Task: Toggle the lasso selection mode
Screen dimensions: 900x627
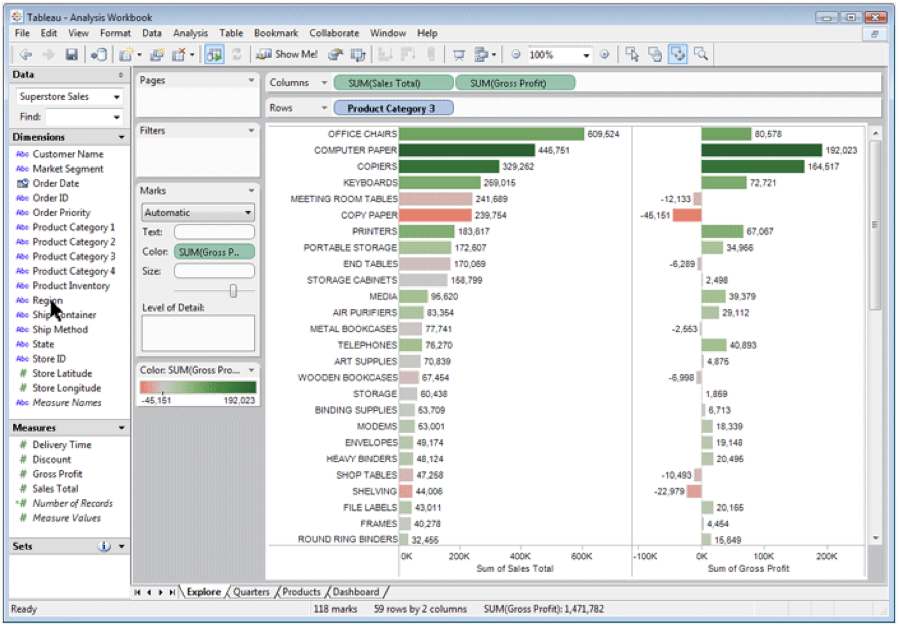Action: [x=654, y=55]
